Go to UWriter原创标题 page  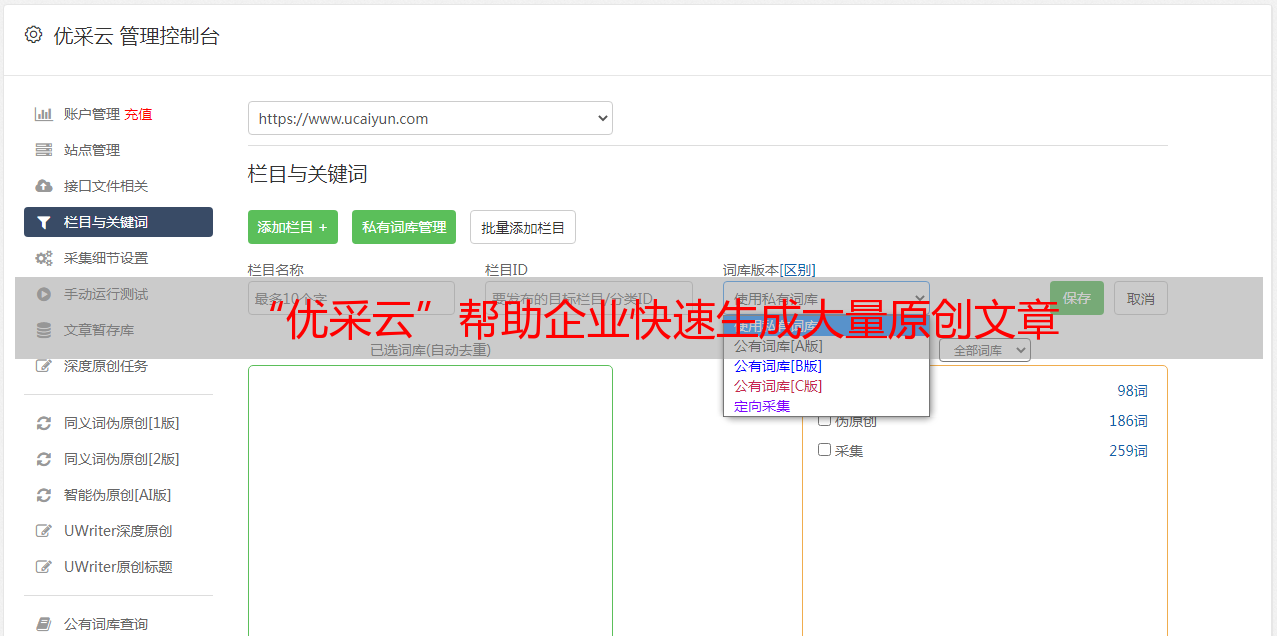click(118, 567)
